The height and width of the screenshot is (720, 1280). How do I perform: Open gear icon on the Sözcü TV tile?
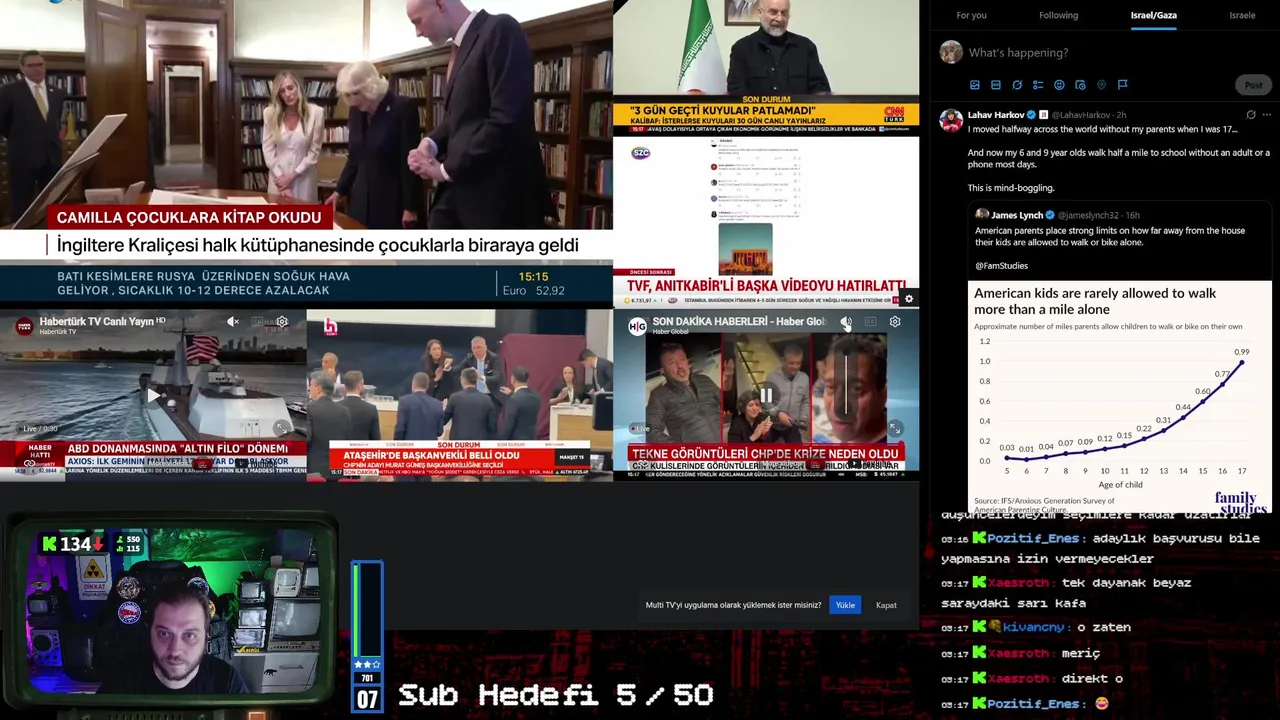pyautogui.click(x=908, y=298)
